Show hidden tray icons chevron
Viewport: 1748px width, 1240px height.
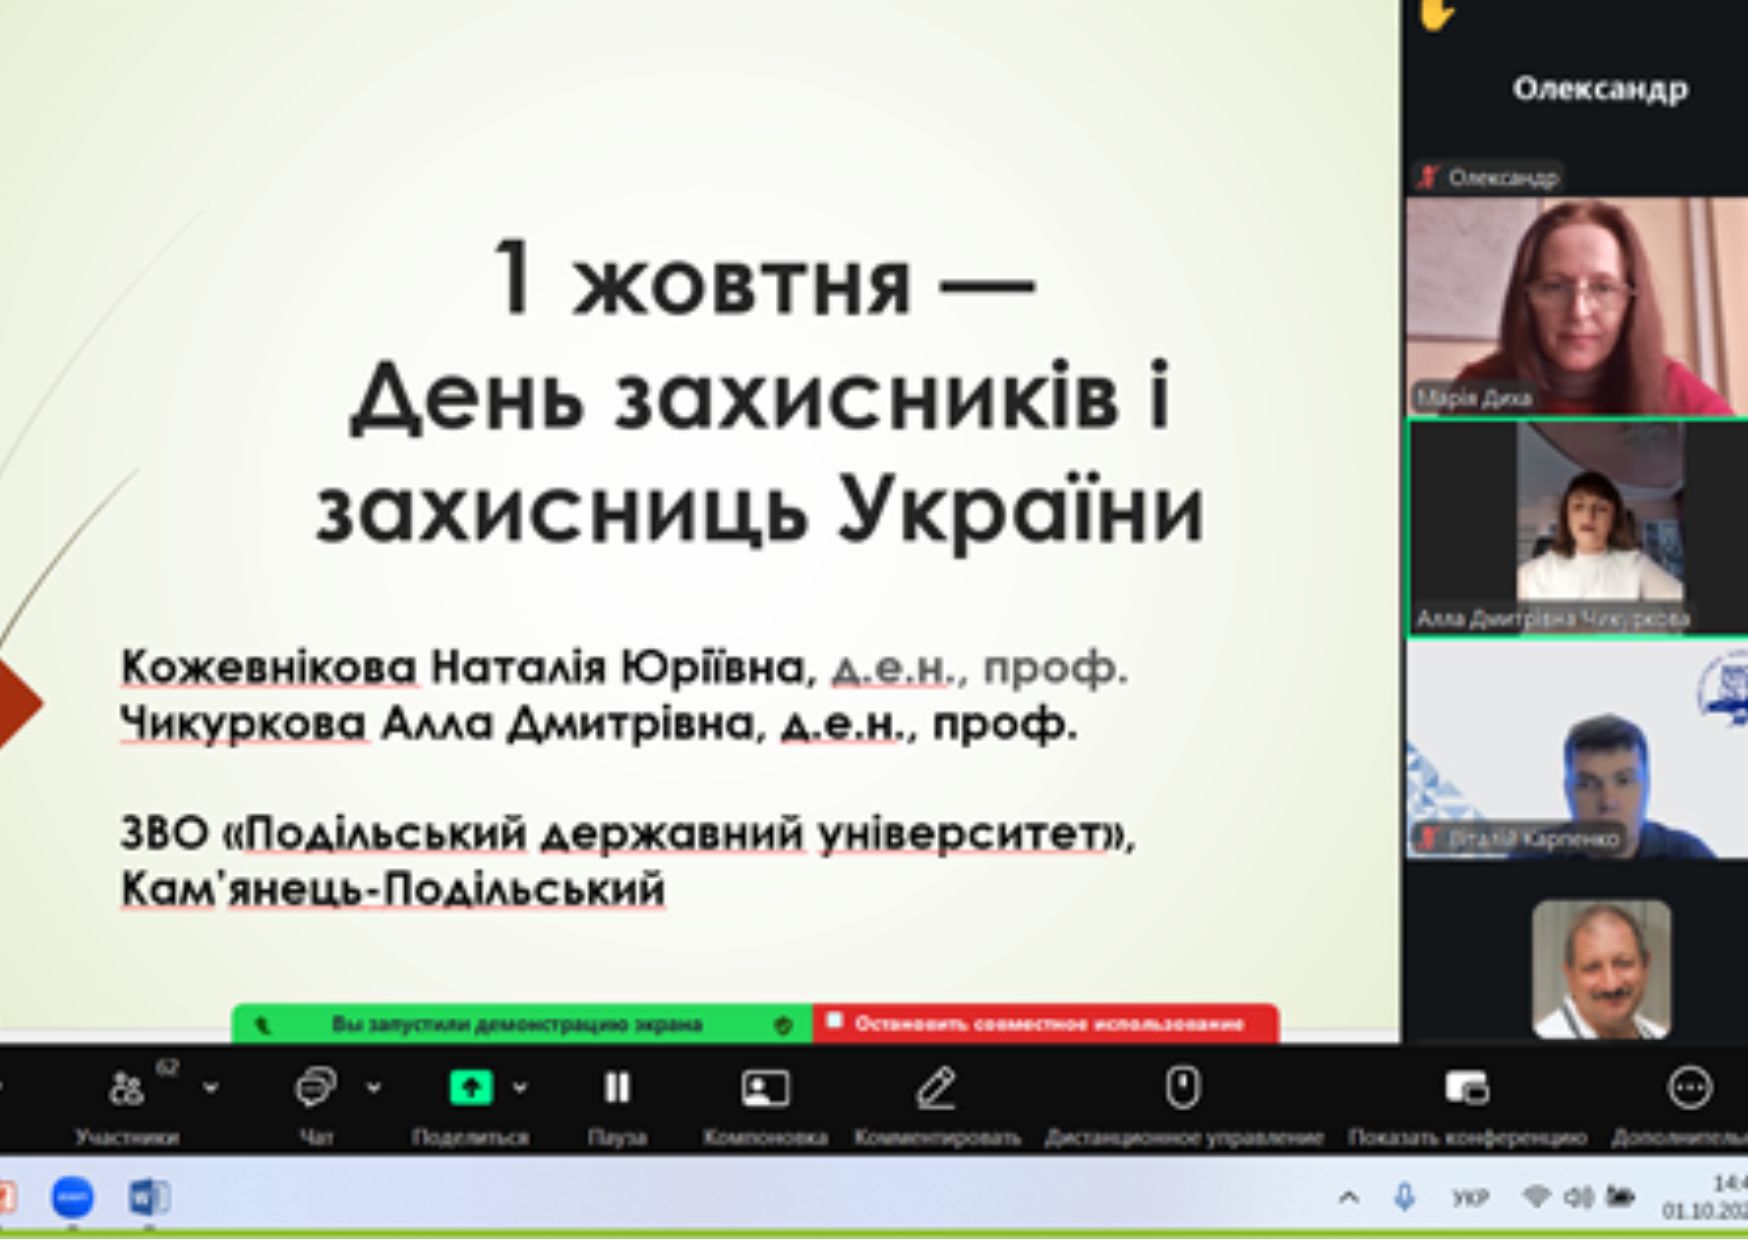(x=1349, y=1197)
